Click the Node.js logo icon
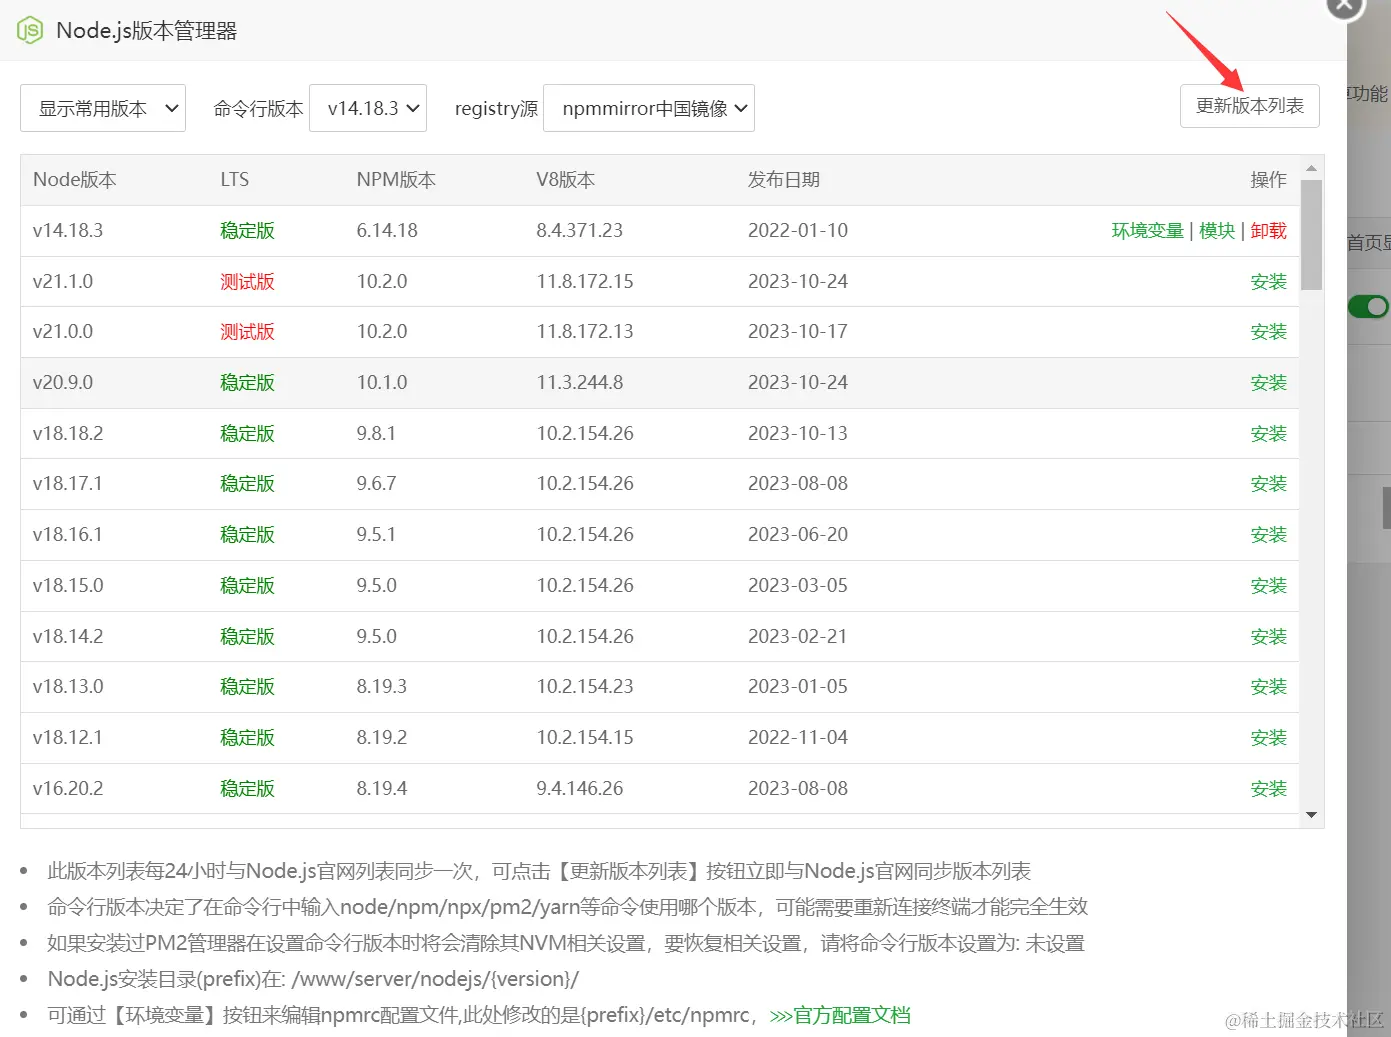1391x1037 pixels. (29, 30)
